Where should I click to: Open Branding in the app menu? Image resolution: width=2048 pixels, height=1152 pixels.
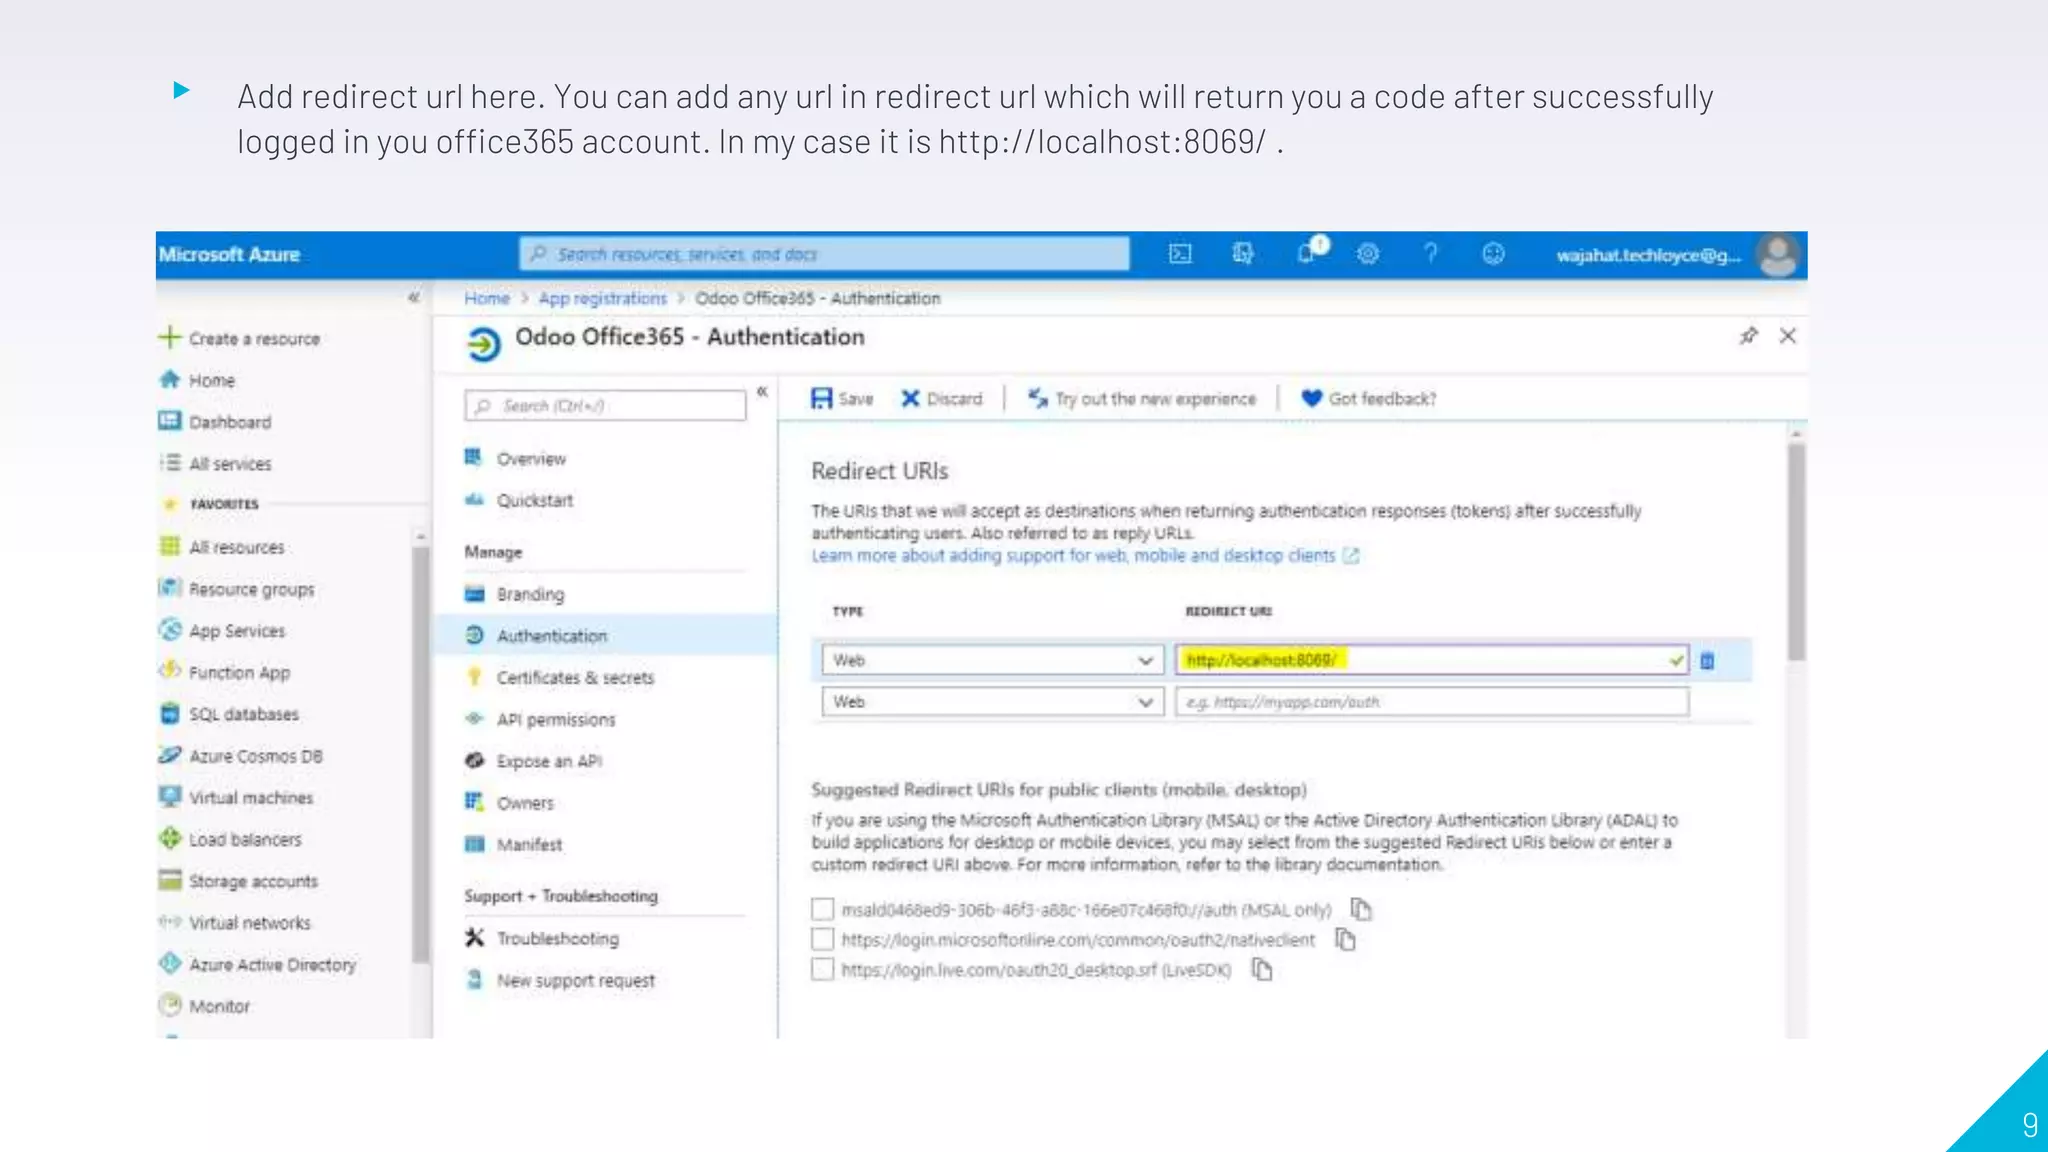tap(529, 594)
